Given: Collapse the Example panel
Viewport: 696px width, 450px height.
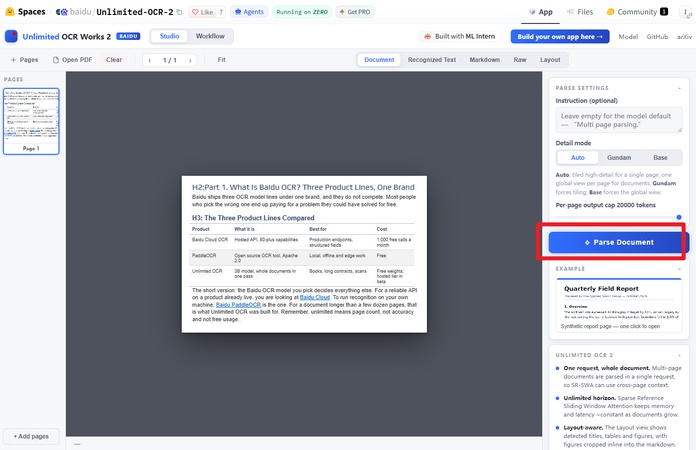Looking at the screenshot, I should click(x=679, y=269).
